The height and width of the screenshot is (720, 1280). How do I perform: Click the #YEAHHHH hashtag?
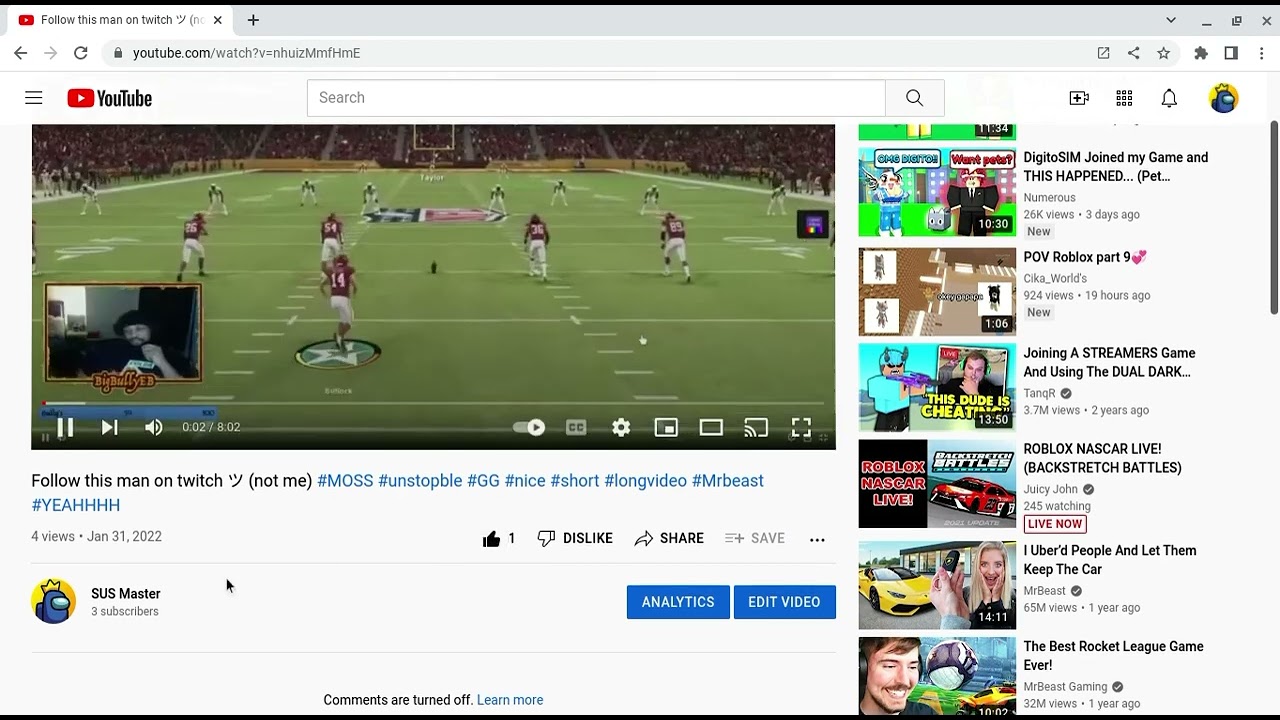[x=76, y=506]
